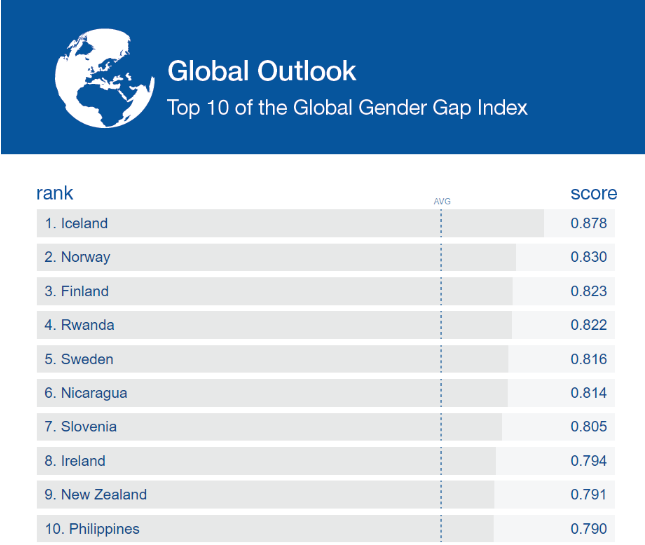
Task: Select the Philippines row label
Action: [x=91, y=529]
